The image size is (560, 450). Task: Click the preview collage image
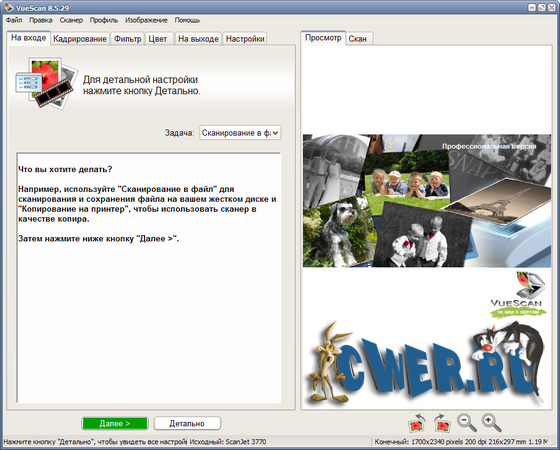tap(427, 201)
